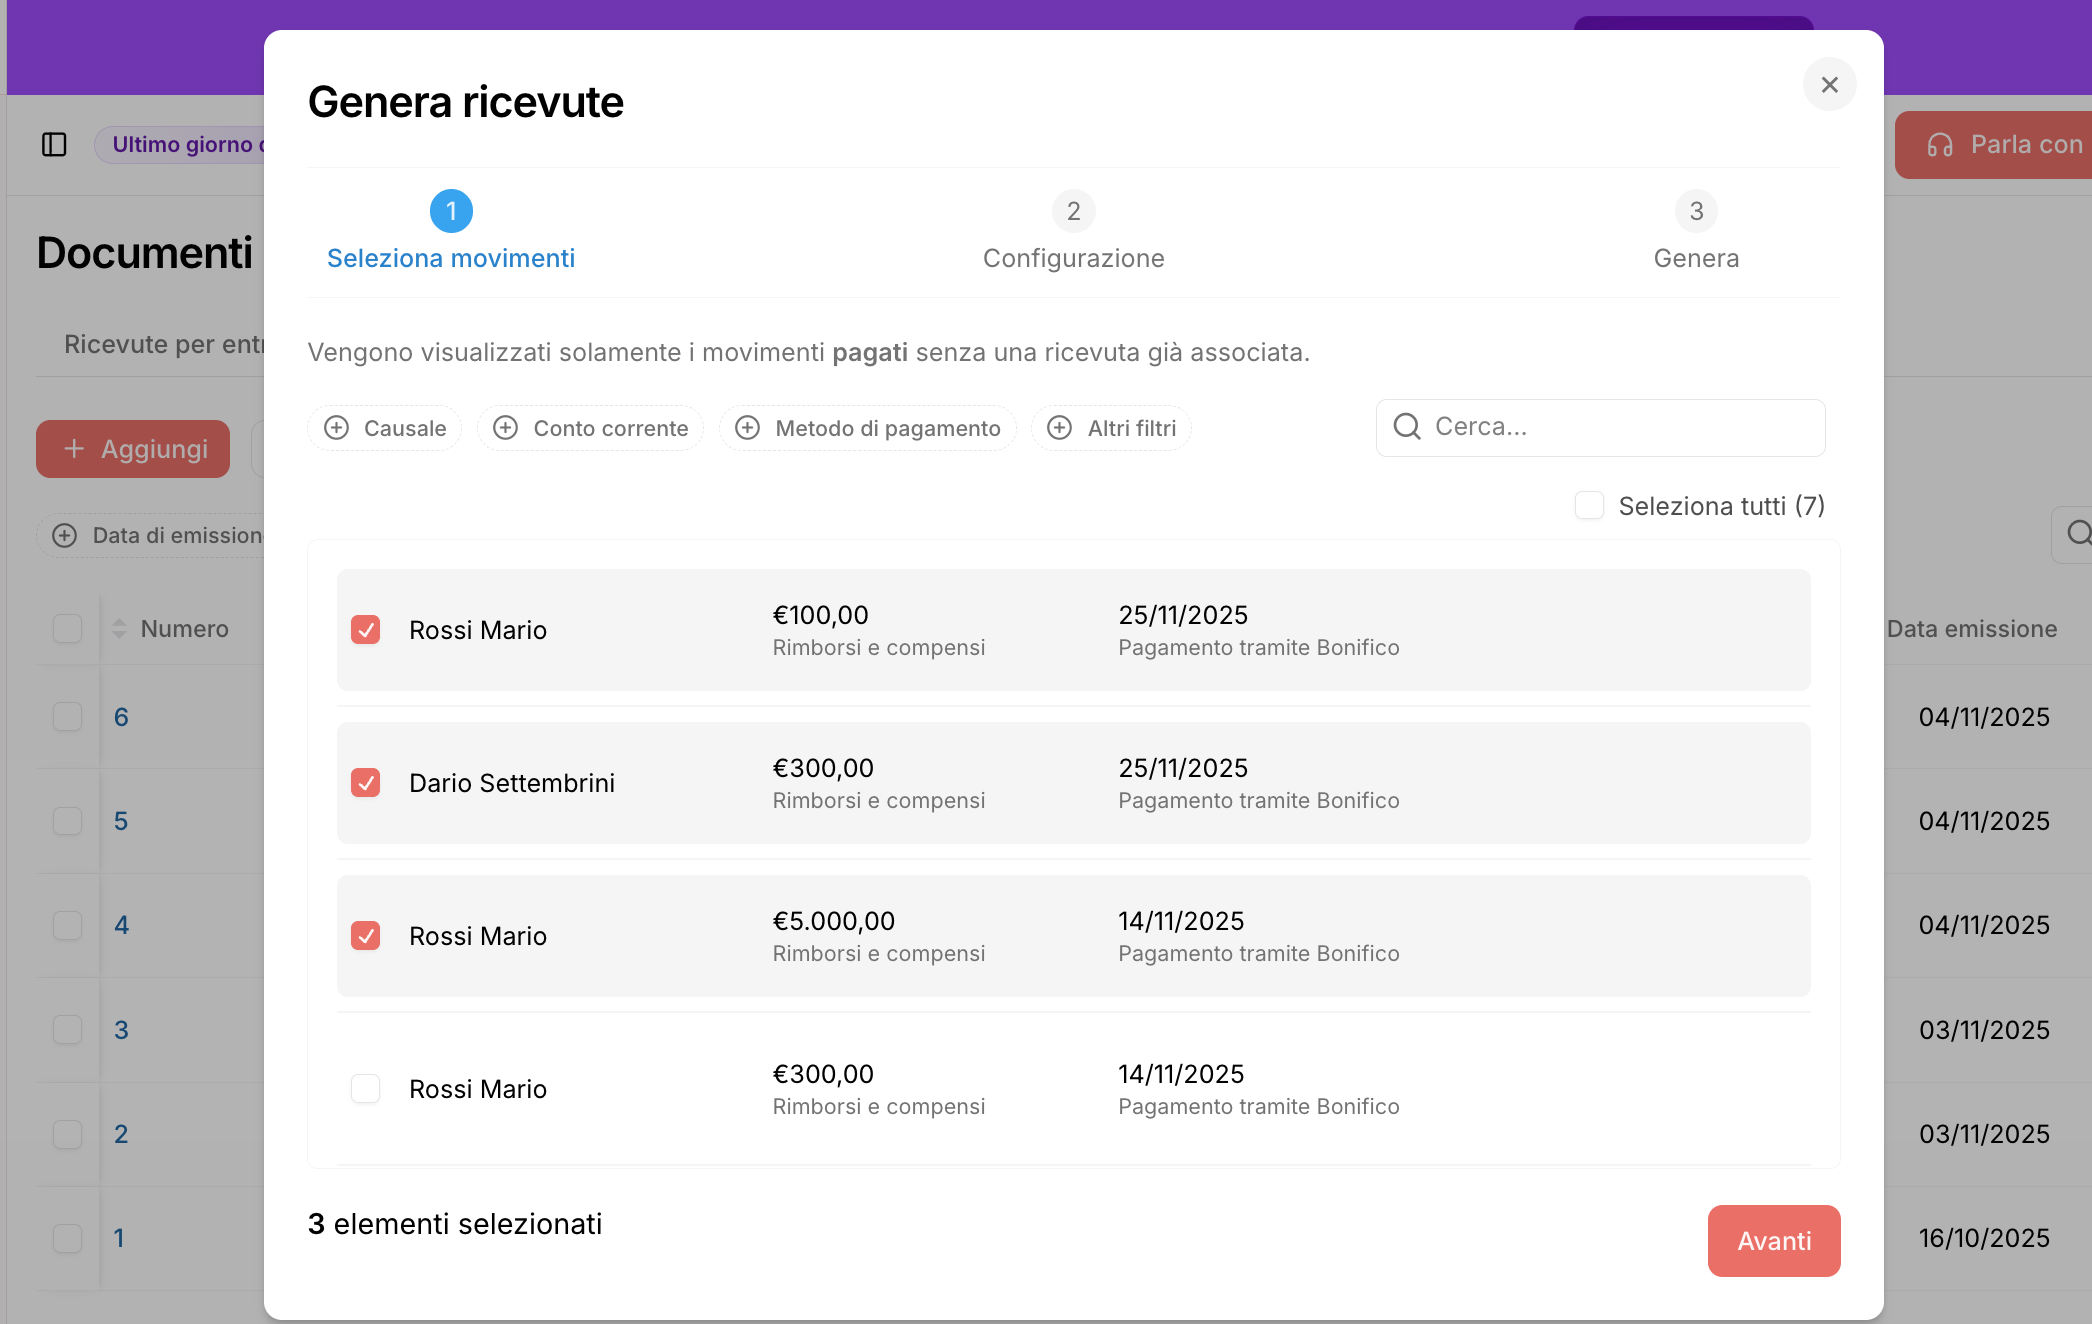Uncheck Dario Settembrini €300,00 movement

click(366, 783)
